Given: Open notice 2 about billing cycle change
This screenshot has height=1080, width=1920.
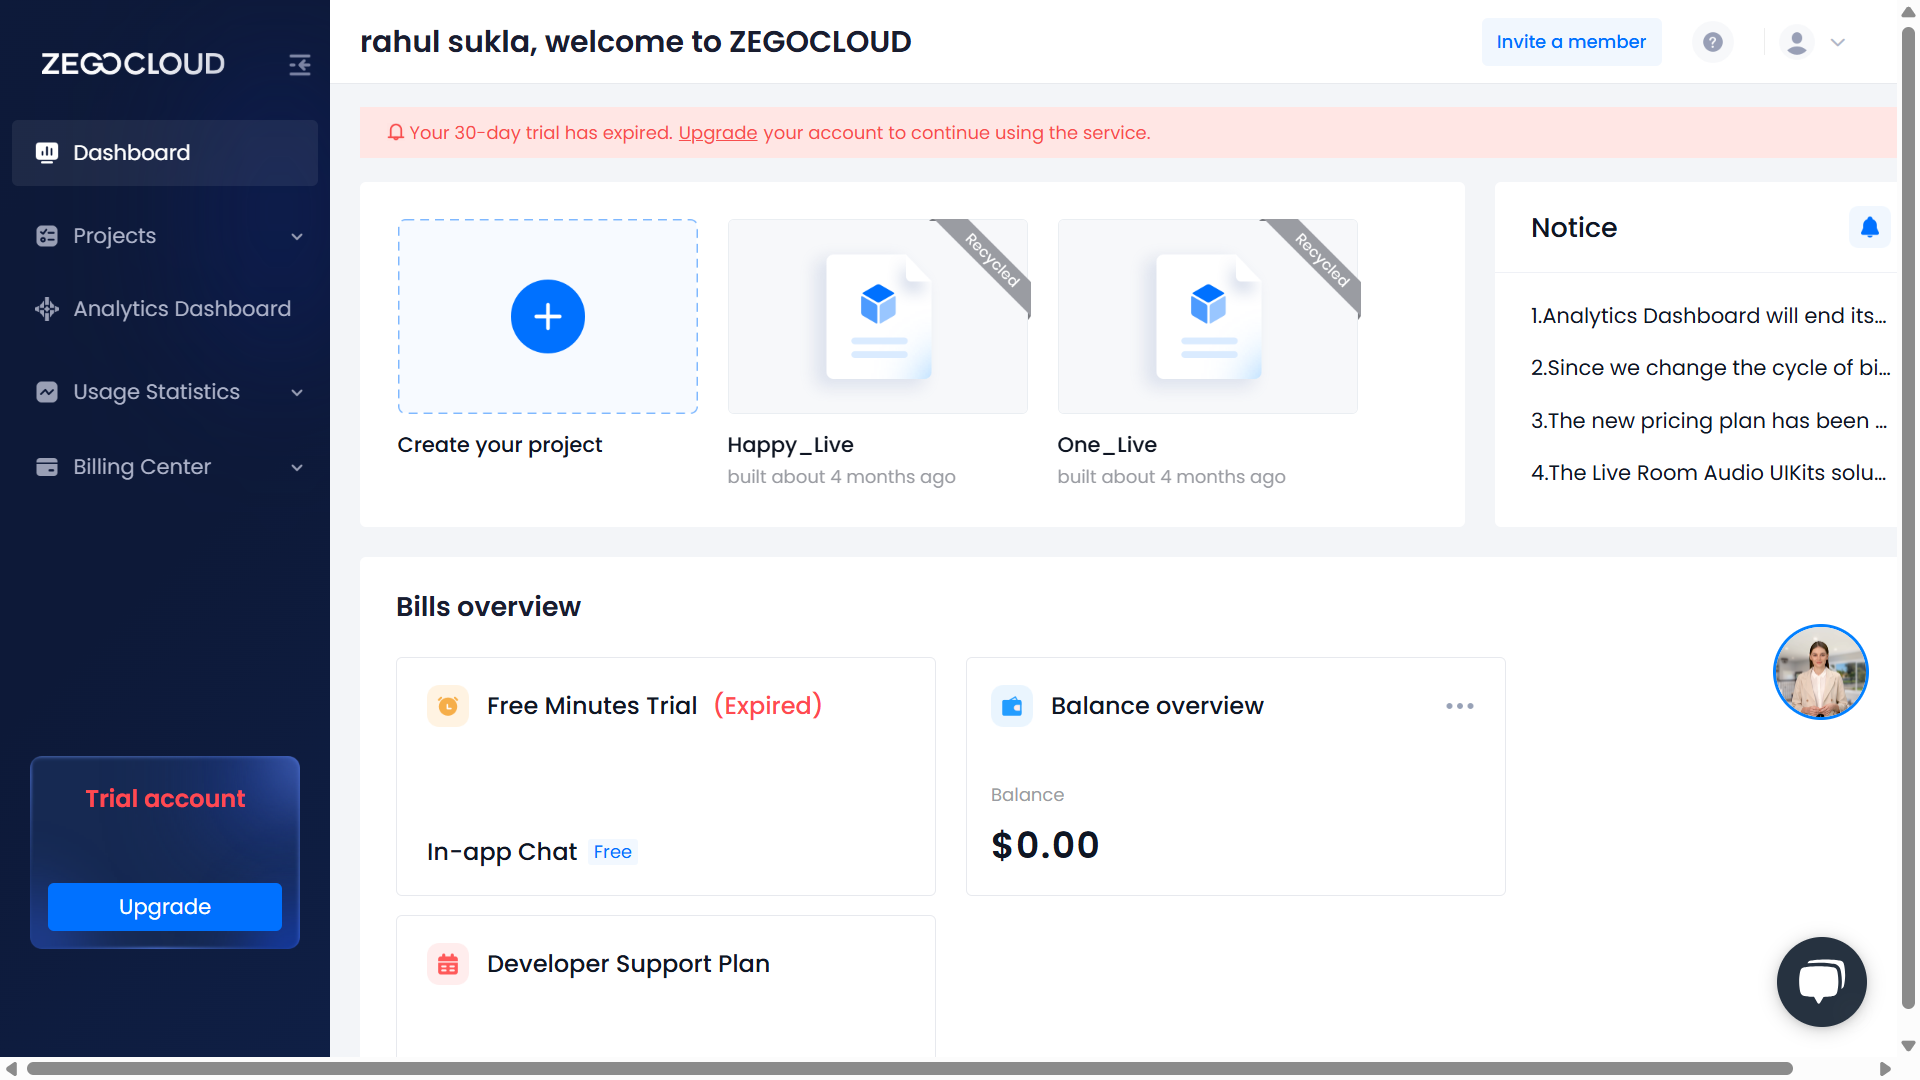Looking at the screenshot, I should (1710, 368).
